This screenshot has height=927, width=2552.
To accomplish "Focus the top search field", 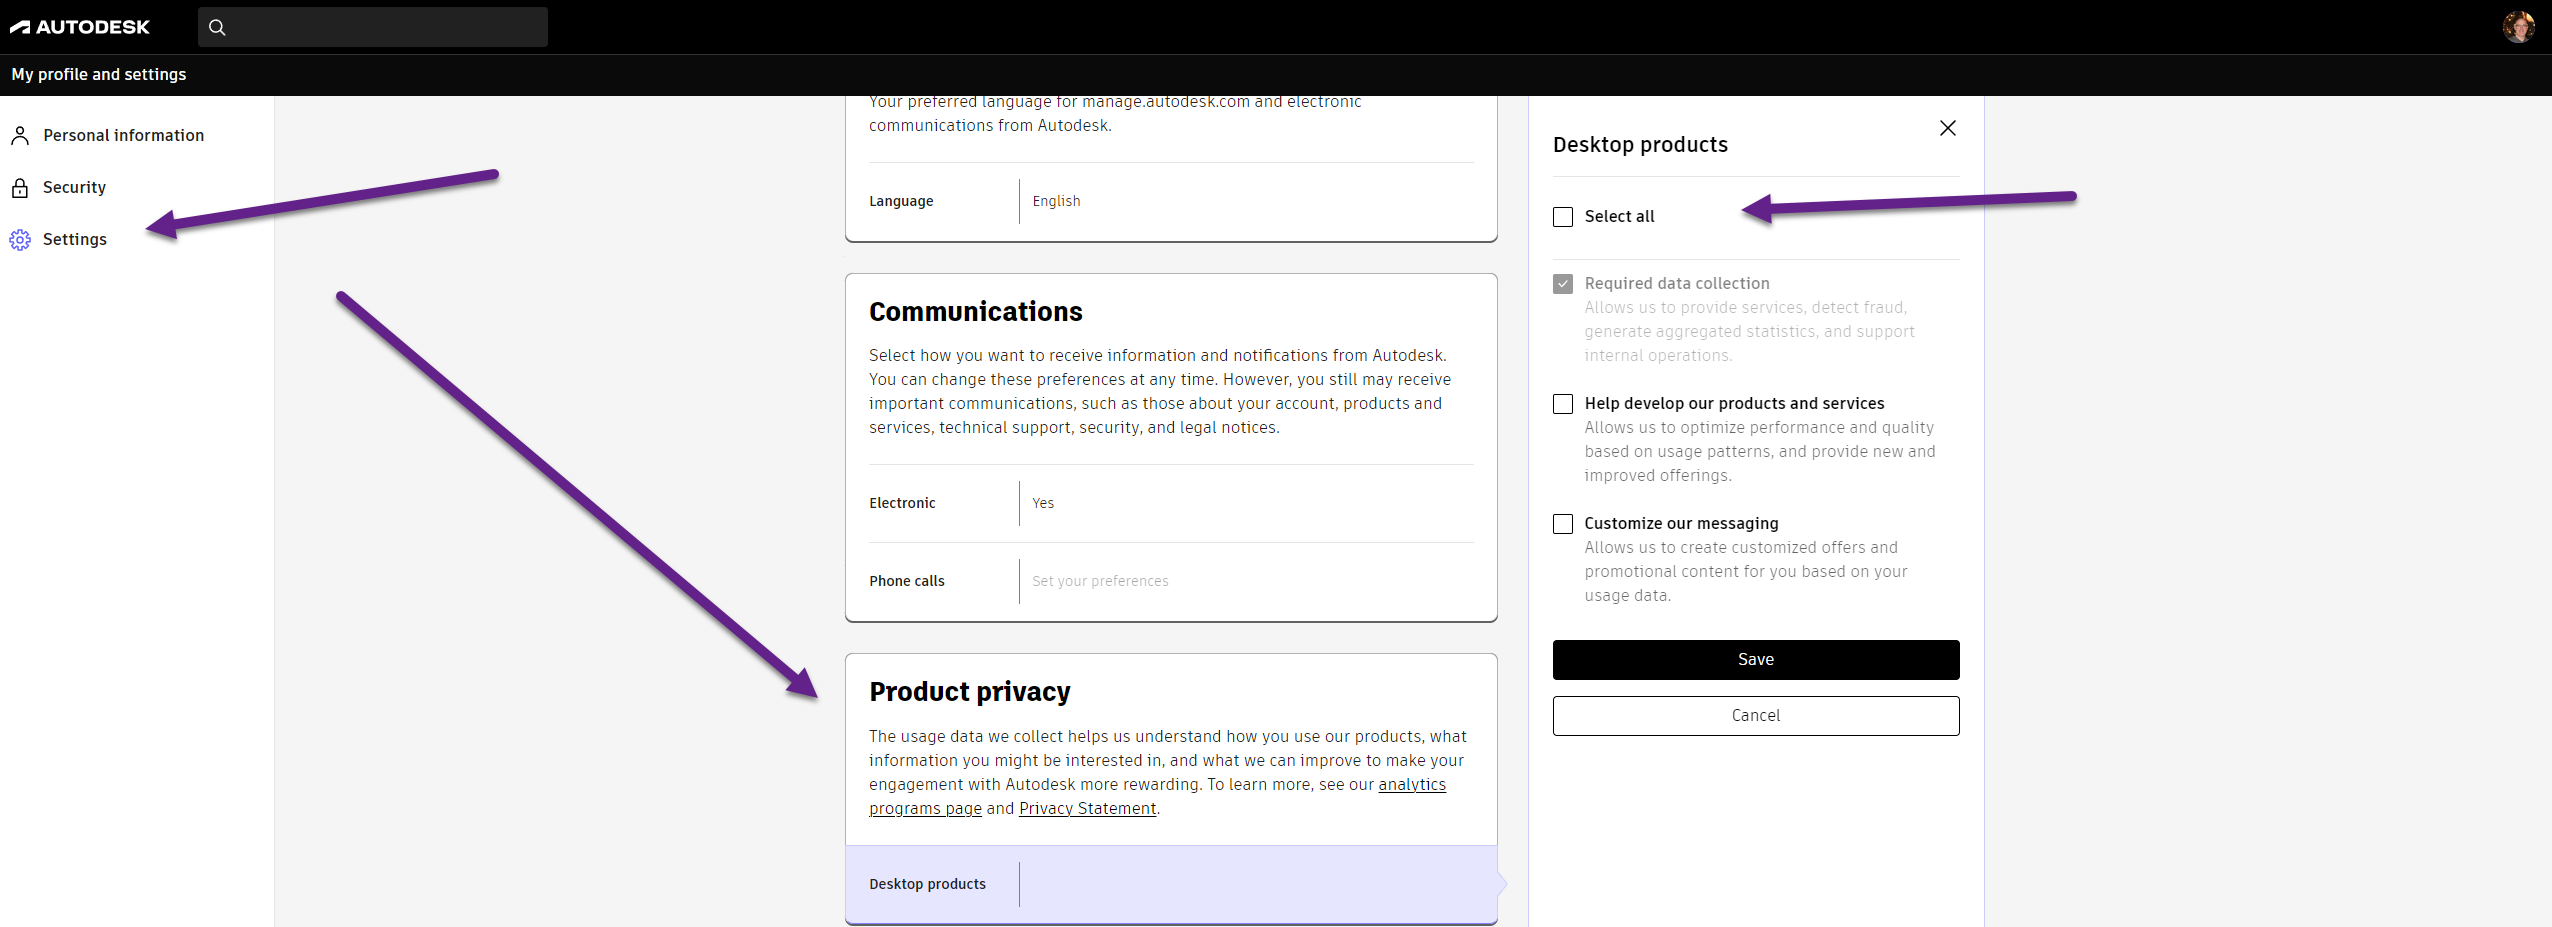I will [x=373, y=27].
